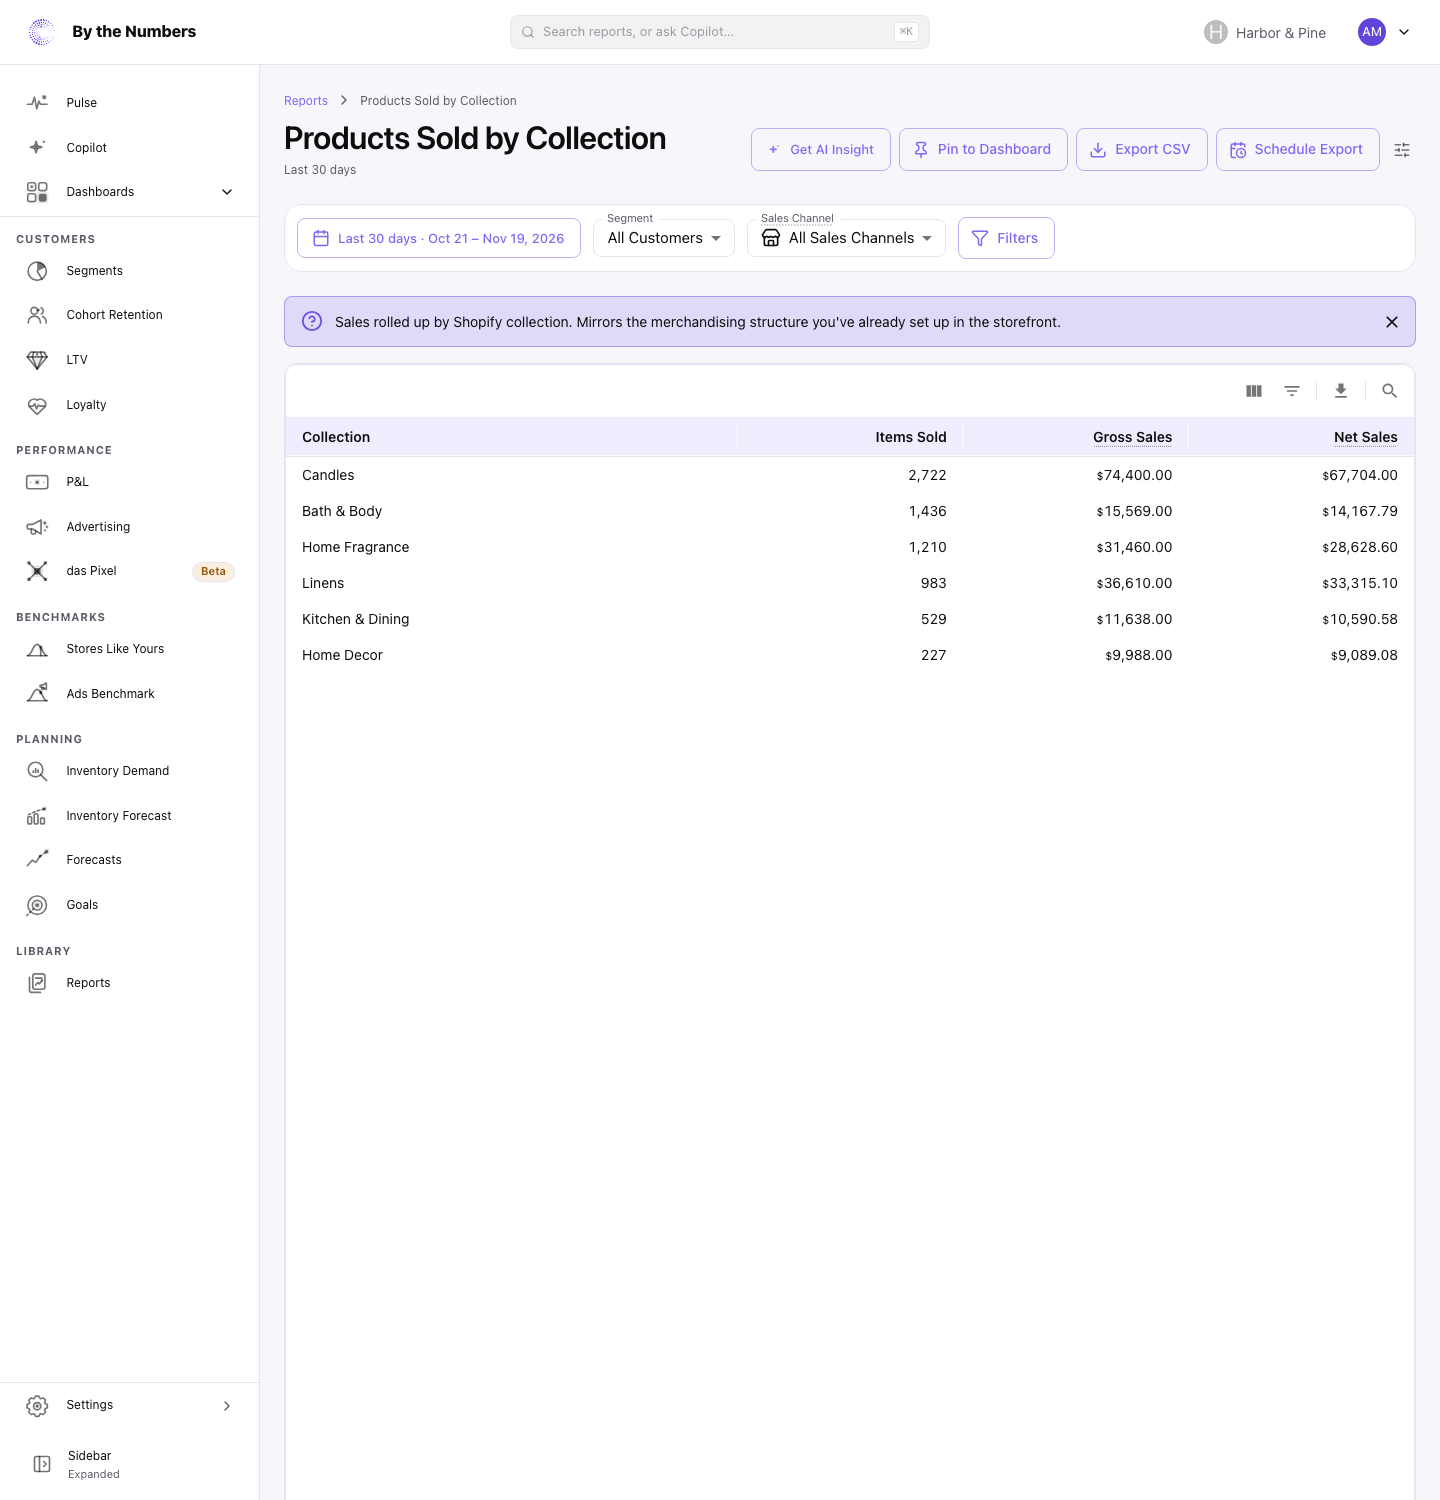Click the Schedule Export button
This screenshot has width=1440, height=1500.
1298,149
